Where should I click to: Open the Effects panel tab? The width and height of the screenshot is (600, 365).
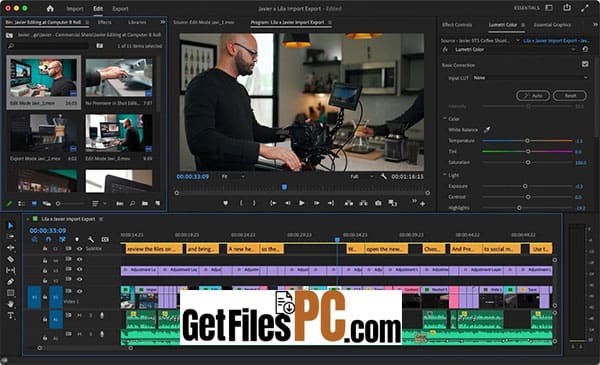[x=104, y=22]
